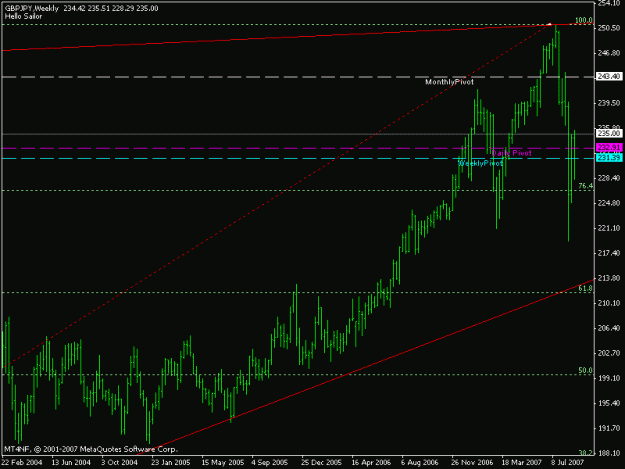The width and height of the screenshot is (625, 469).
Task: Click the 235.00 current price tag
Action: click(609, 133)
